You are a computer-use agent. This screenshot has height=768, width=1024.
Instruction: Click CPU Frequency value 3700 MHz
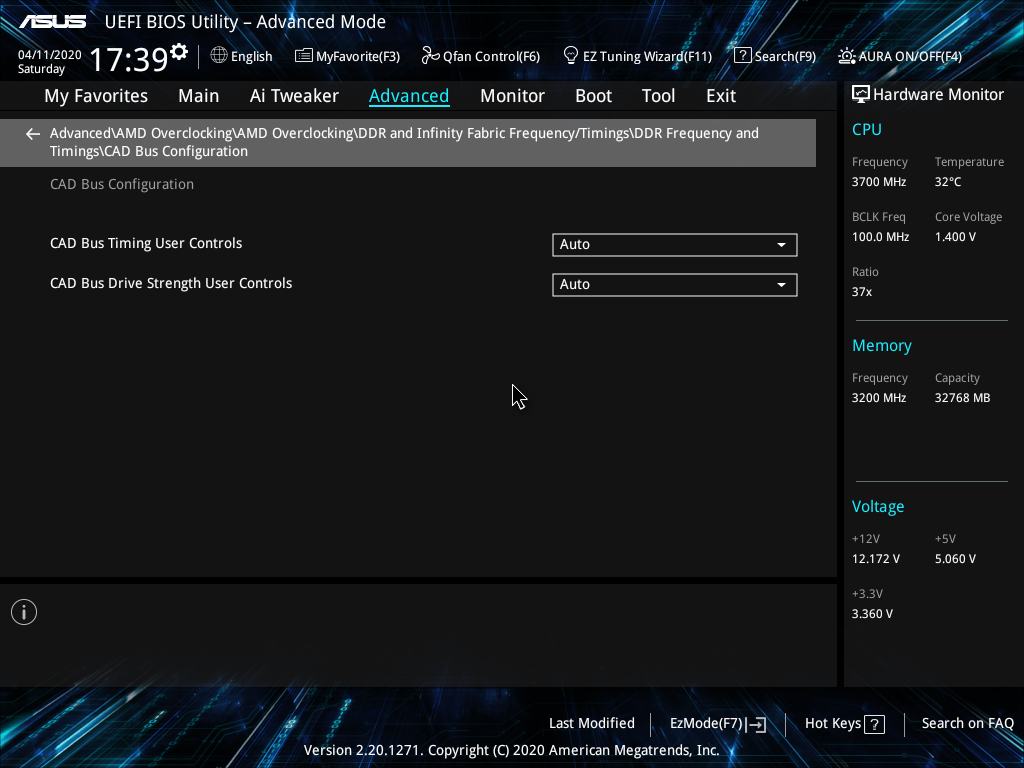click(878, 182)
